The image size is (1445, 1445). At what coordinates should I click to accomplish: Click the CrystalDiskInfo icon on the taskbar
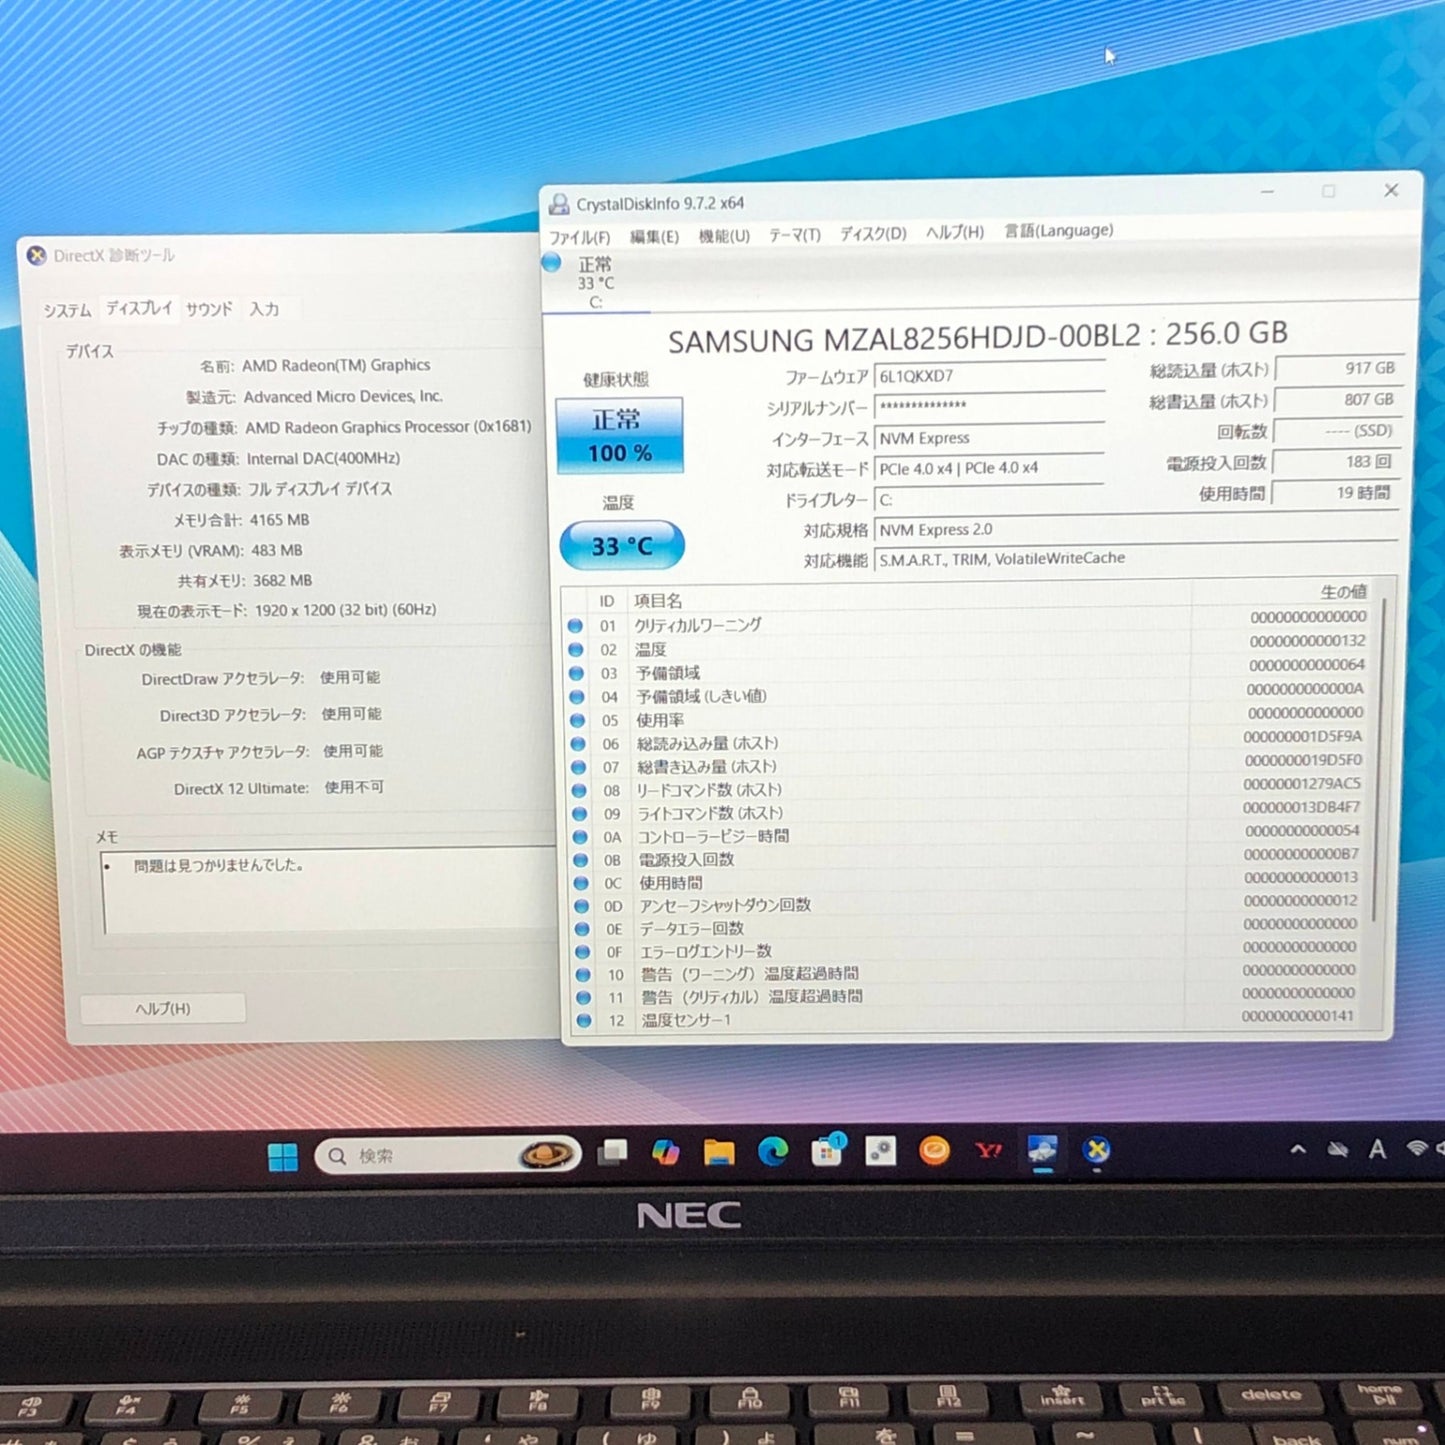click(1042, 1150)
